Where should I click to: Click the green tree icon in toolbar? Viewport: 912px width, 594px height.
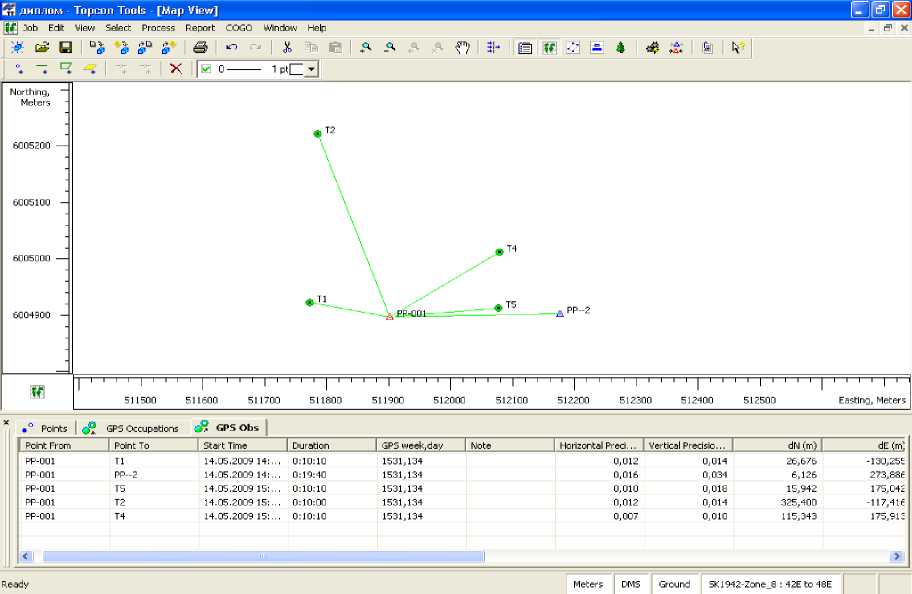[x=621, y=47]
